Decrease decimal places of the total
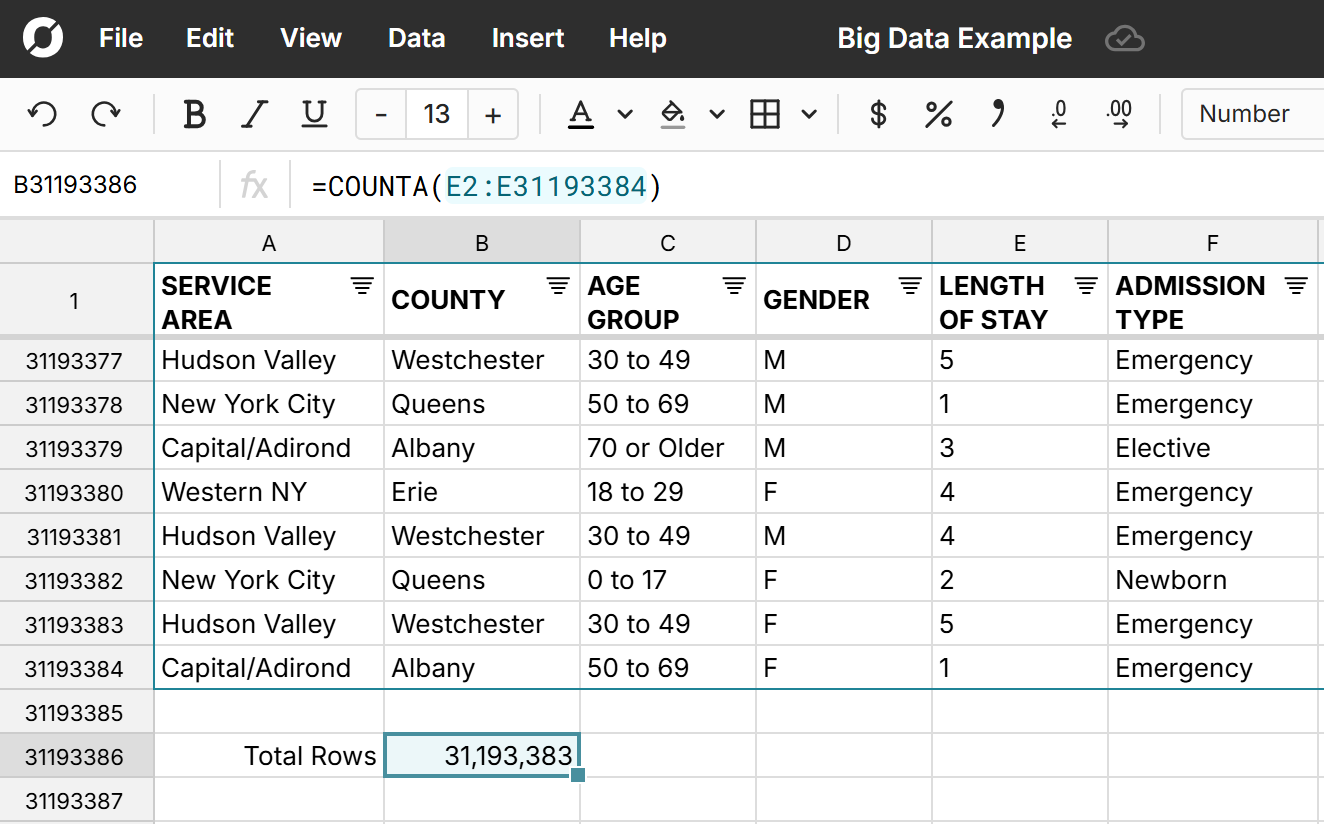Screen dimensions: 1324x824 [x=1057, y=114]
